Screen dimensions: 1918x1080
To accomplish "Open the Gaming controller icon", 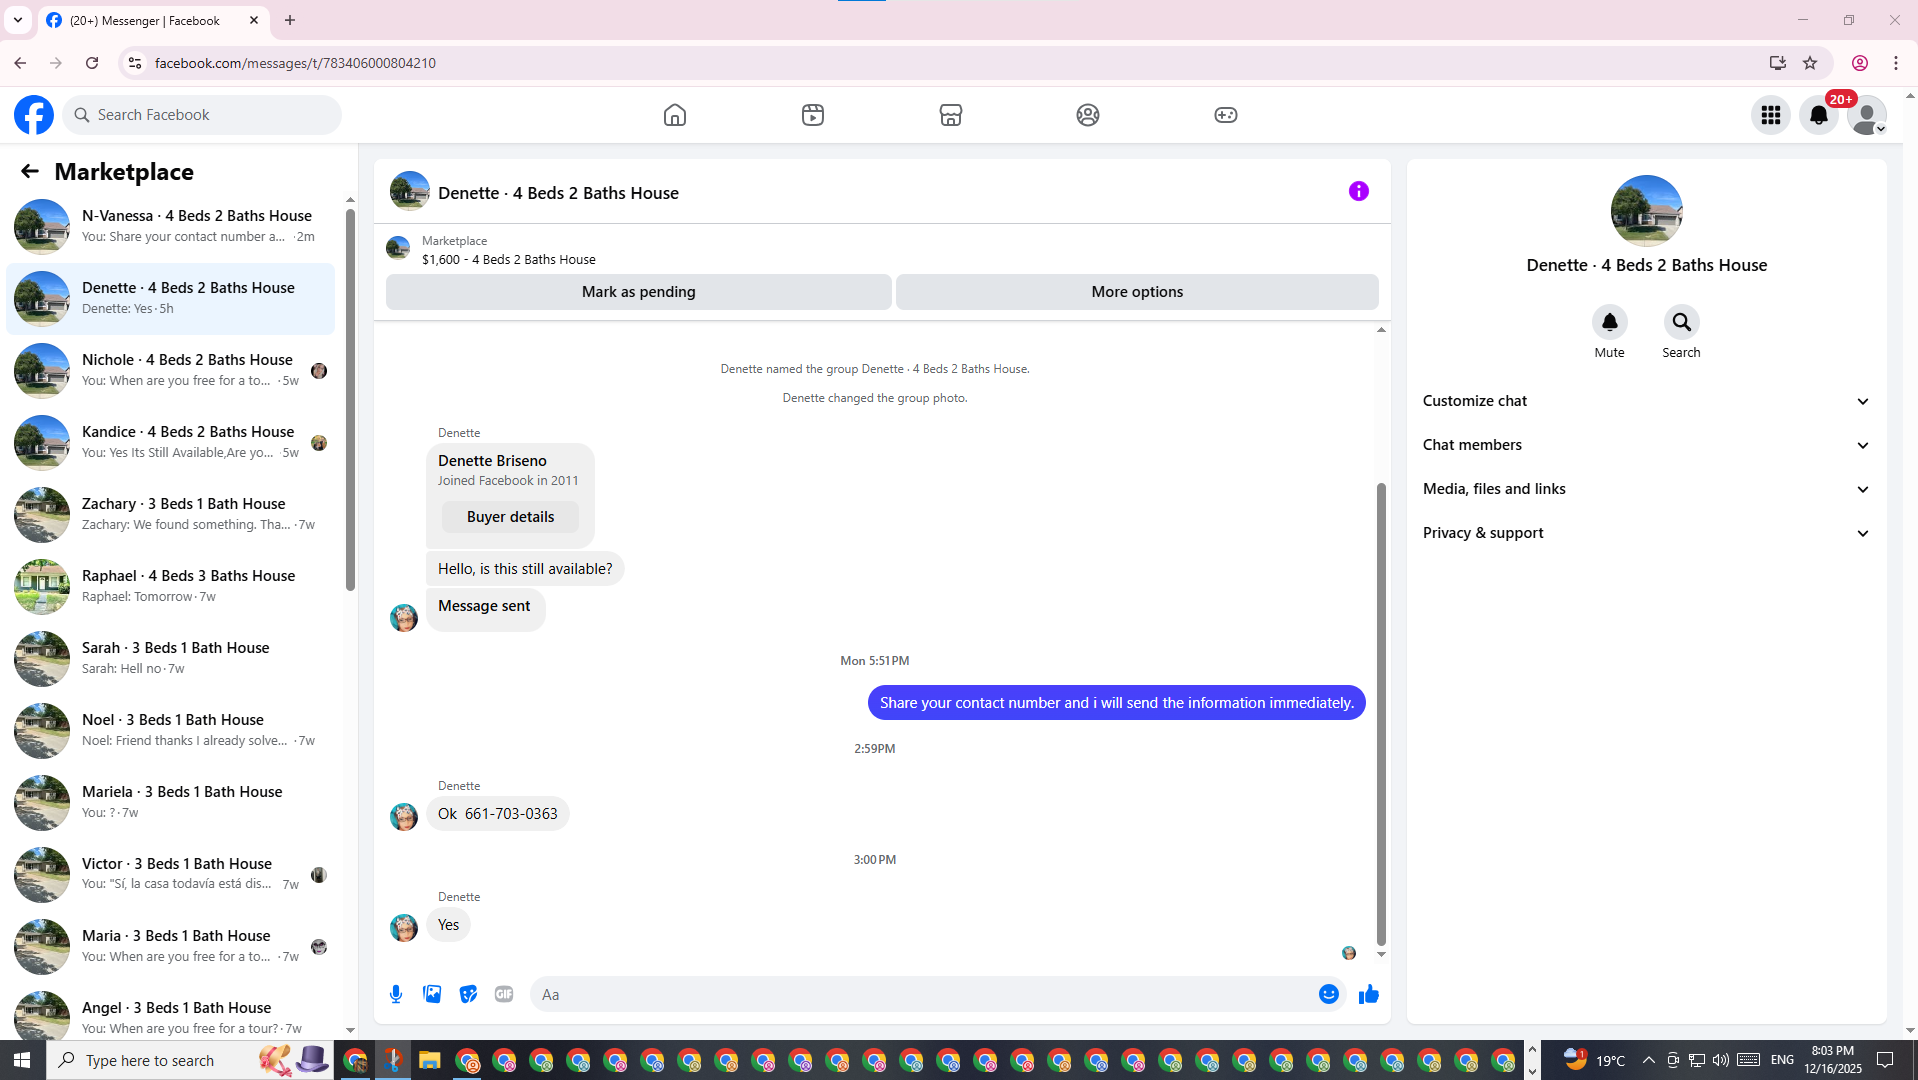I will click(1226, 115).
